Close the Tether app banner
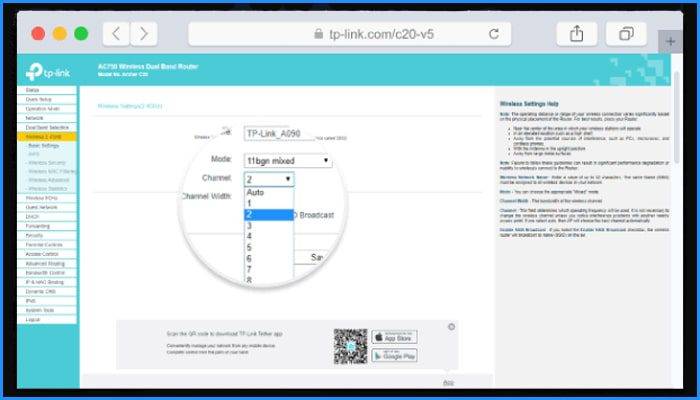 click(x=451, y=327)
